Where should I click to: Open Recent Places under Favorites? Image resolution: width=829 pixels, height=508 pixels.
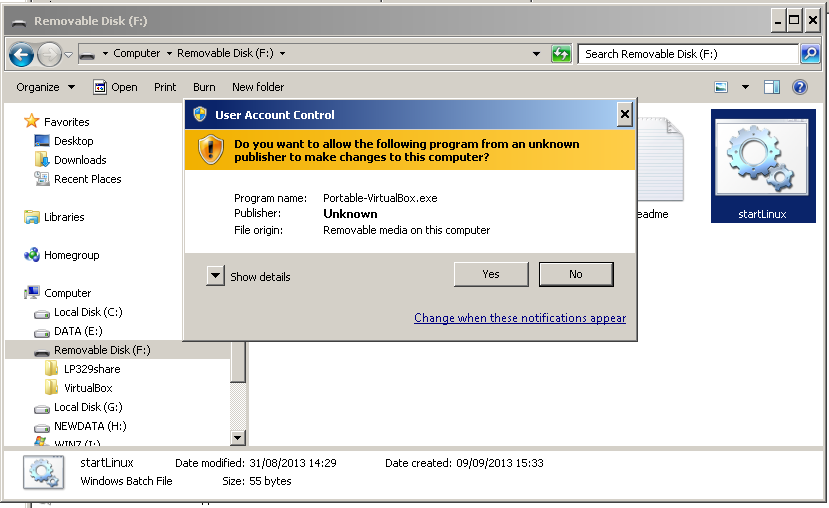pyautogui.click(x=78, y=179)
